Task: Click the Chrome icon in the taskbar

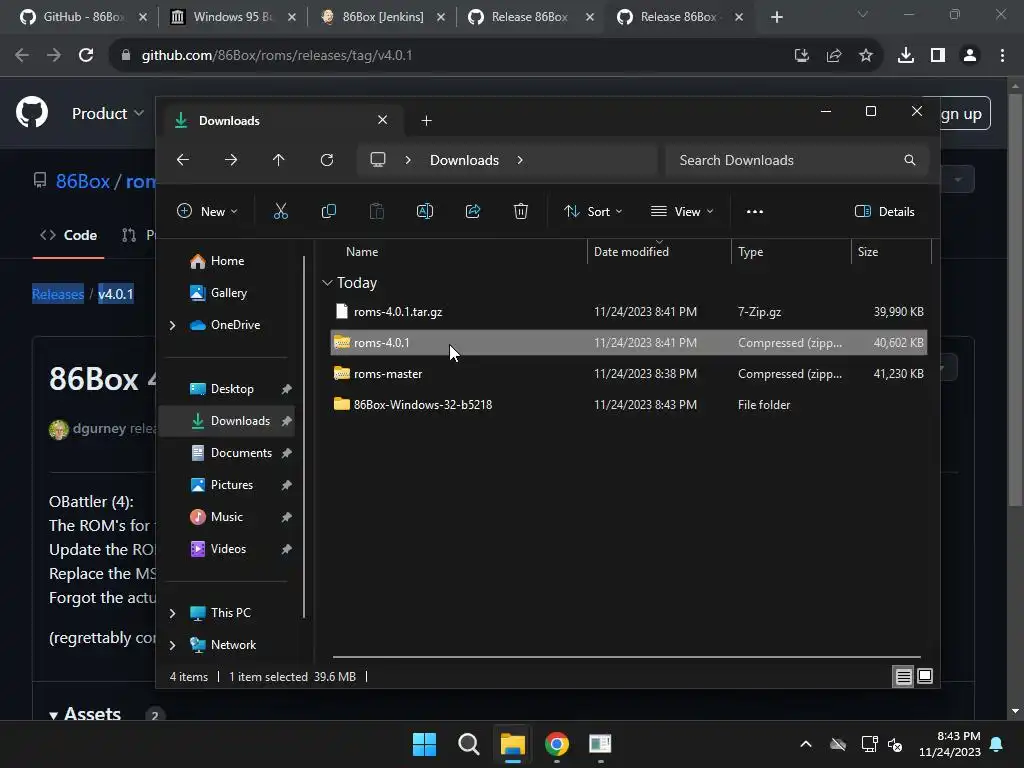Action: point(557,744)
